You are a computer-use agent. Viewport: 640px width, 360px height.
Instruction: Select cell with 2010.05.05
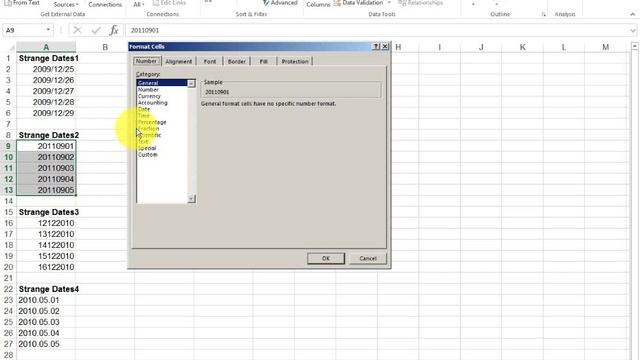(46, 344)
